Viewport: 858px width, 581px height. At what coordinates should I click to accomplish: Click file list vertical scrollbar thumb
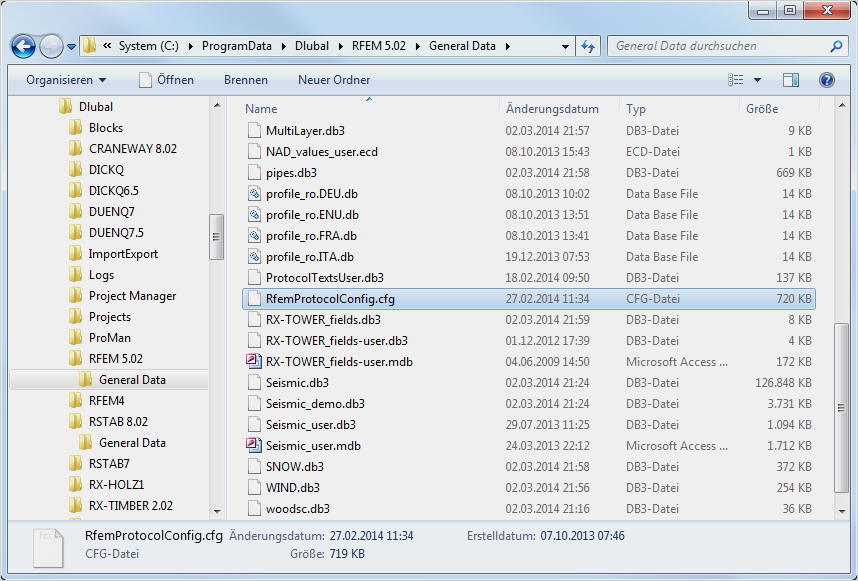[x=842, y=408]
